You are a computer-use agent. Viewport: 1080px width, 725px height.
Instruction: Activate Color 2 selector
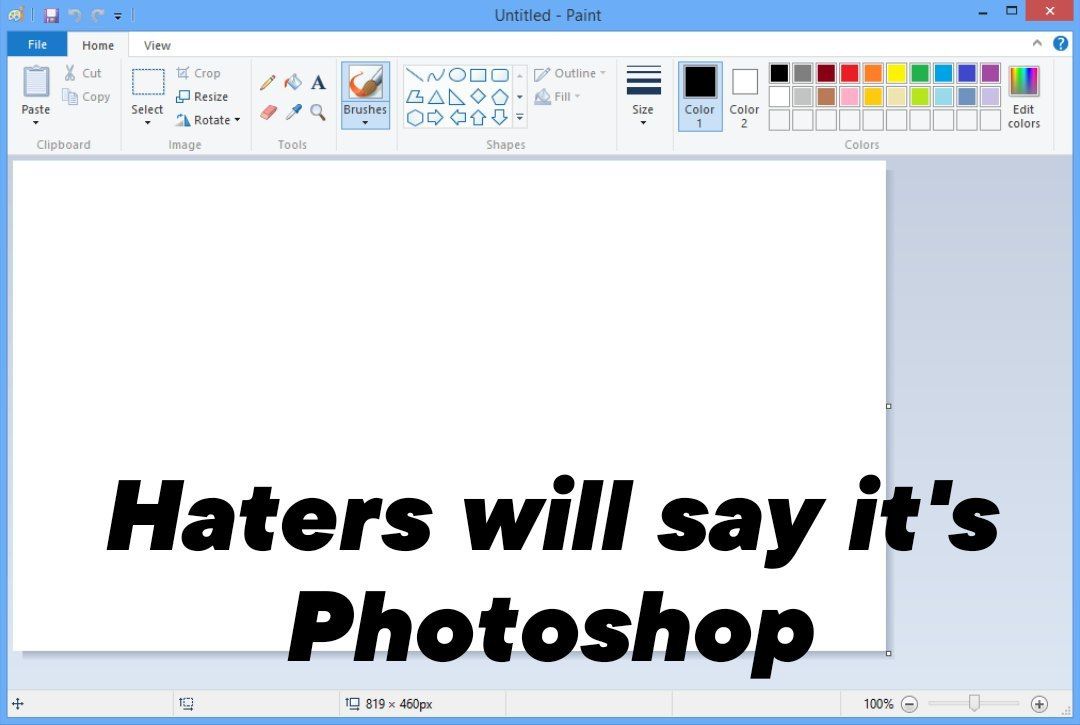pos(744,97)
